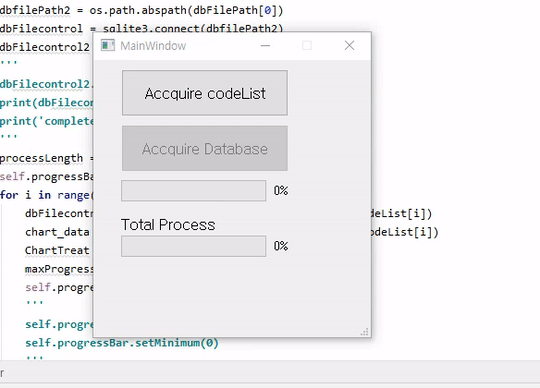This screenshot has height=388, width=540.
Task: Click the first progress bar under Accquire Database
Action: pyautogui.click(x=194, y=191)
